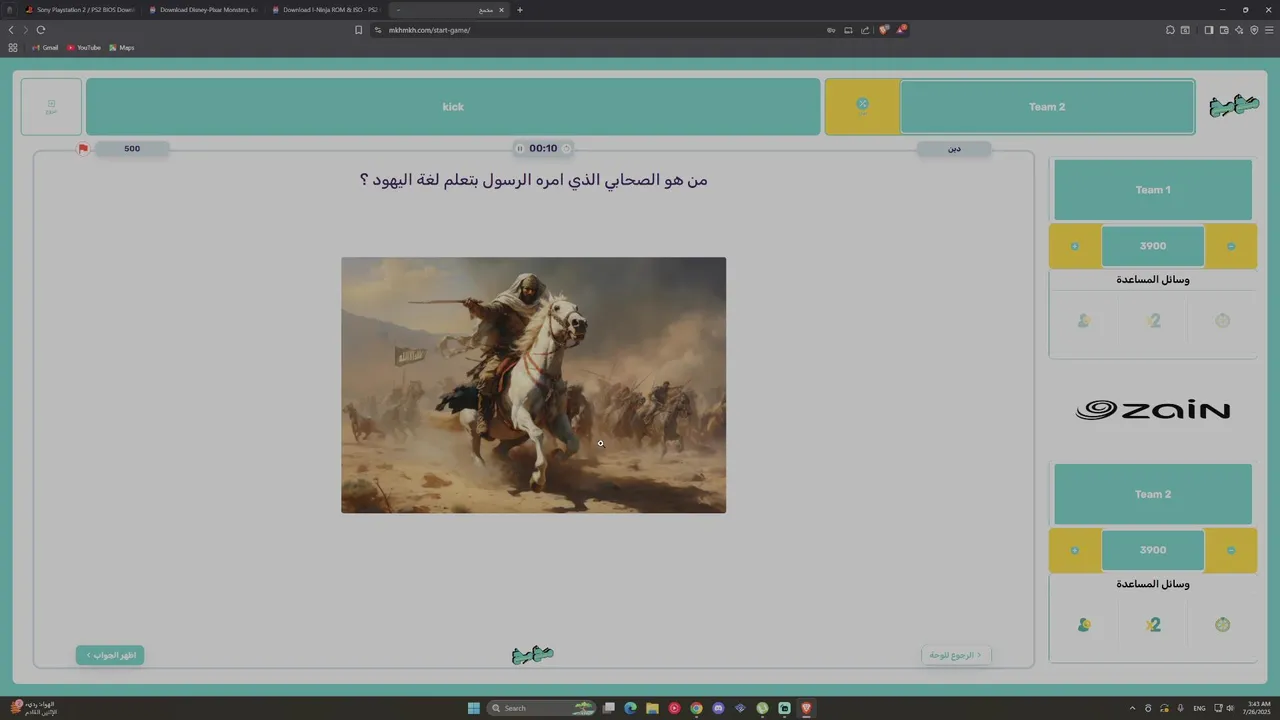Click the Team 2 name panel in sidebar

(x=1153, y=494)
